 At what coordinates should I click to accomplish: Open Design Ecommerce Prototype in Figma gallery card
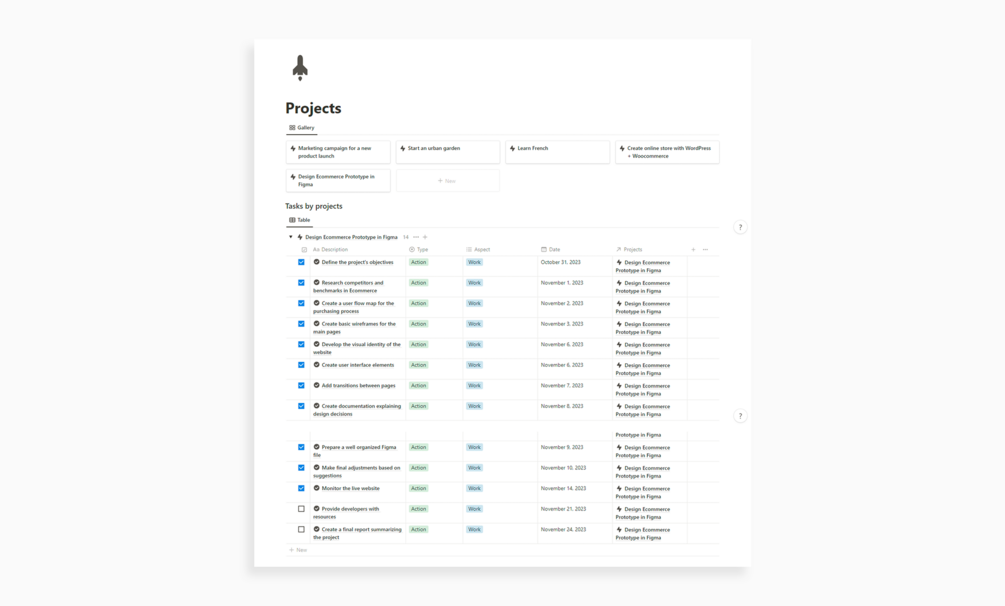[x=338, y=180]
